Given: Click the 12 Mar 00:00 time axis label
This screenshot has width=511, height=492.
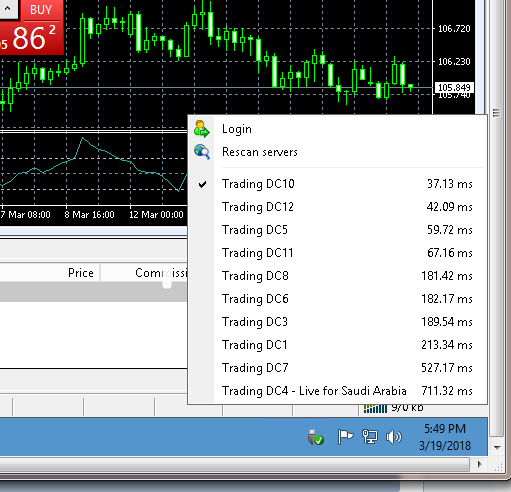Looking at the screenshot, I should click(156, 215).
